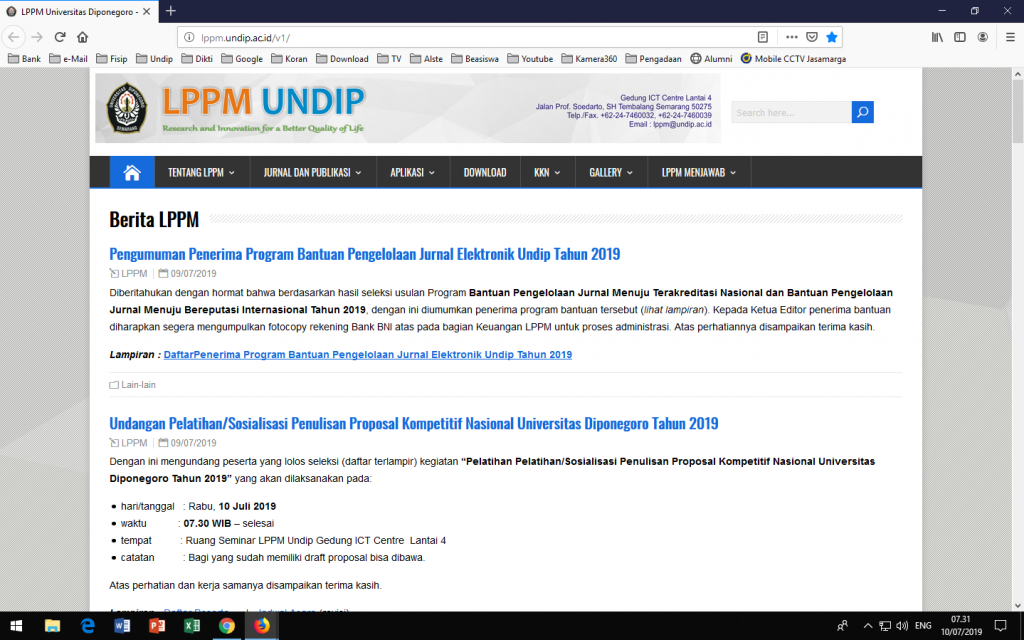The image size is (1024, 640).
Task: Expand Jurnal dan Publikasi dropdown
Action: pyautogui.click(x=312, y=172)
